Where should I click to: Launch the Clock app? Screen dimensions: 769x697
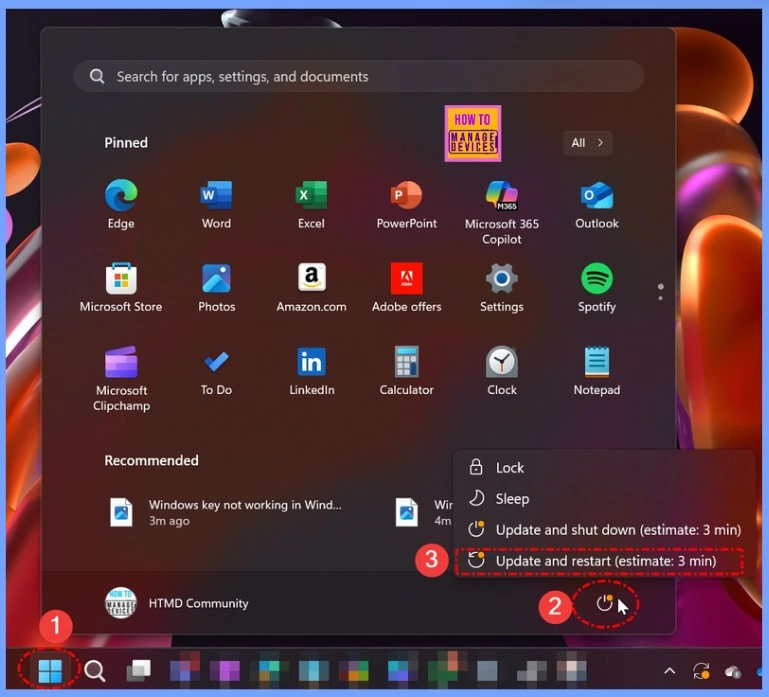pyautogui.click(x=502, y=371)
